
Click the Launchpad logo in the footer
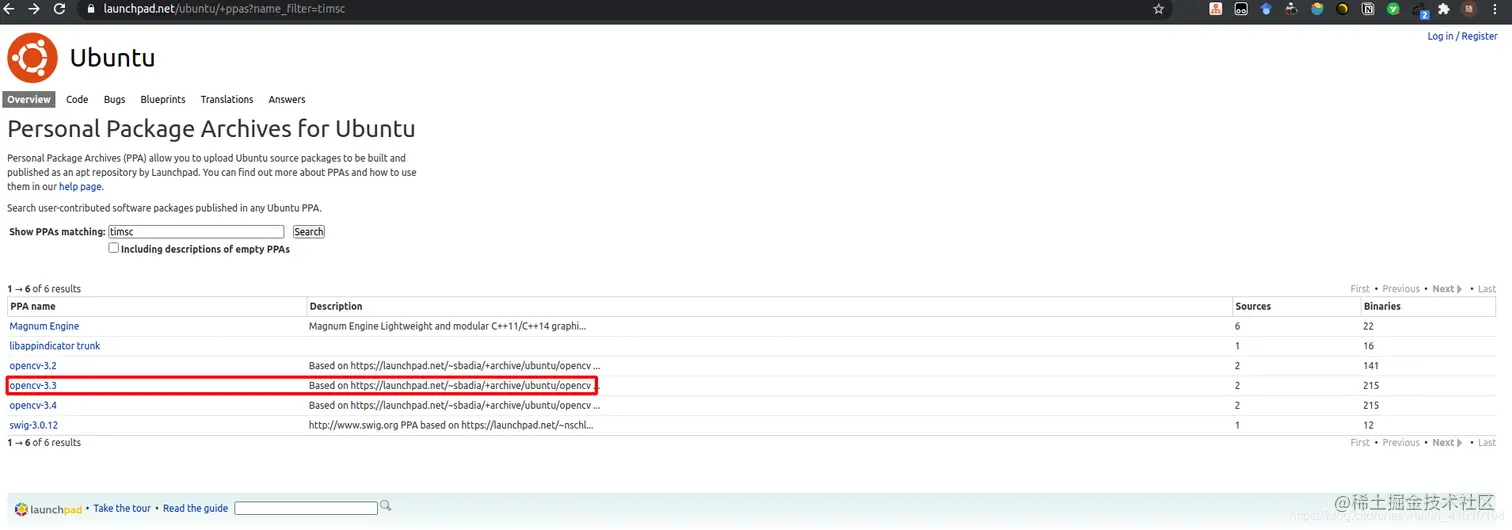pyautogui.click(x=49, y=509)
